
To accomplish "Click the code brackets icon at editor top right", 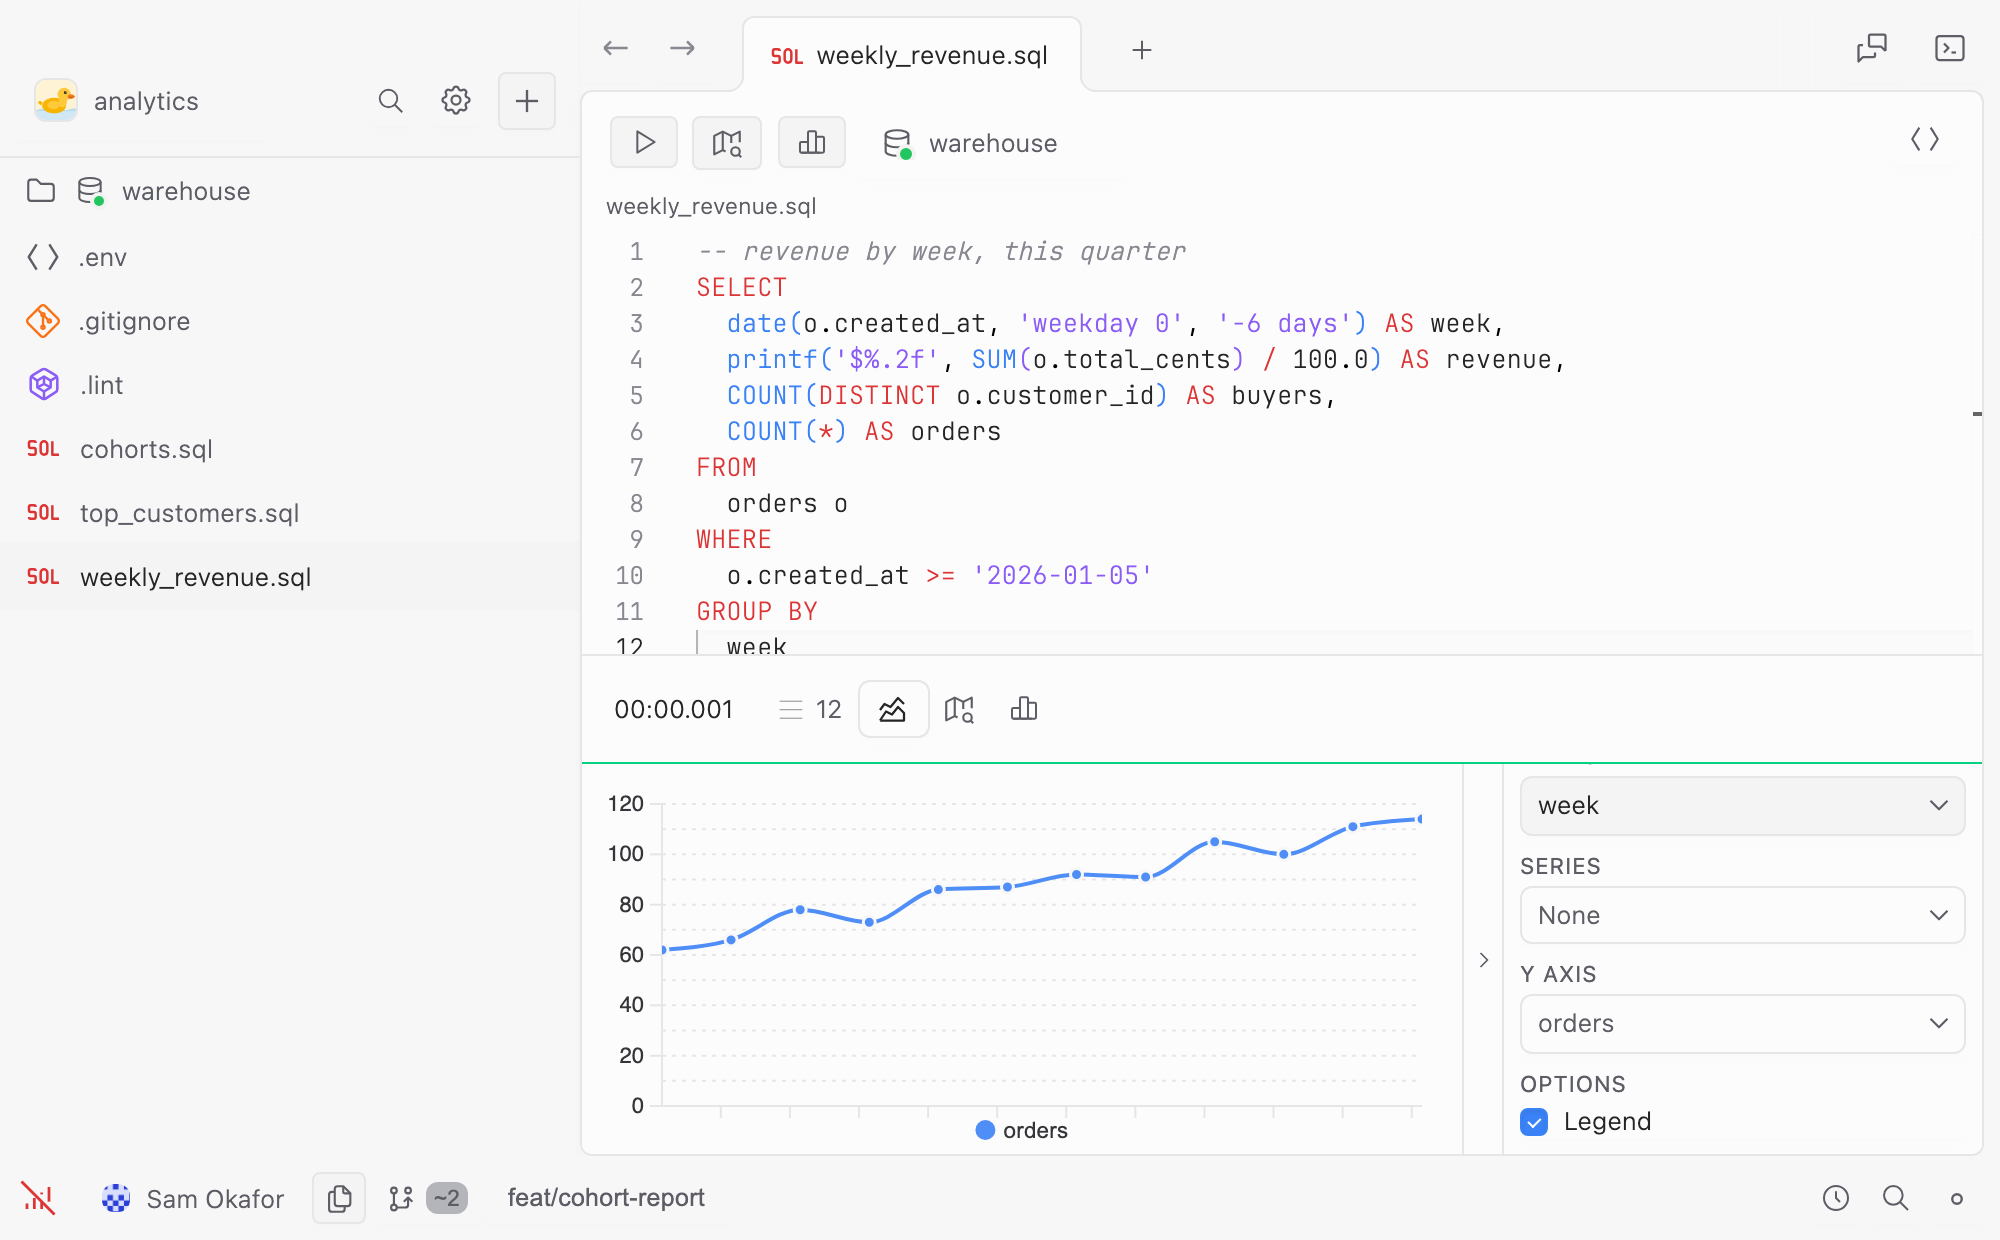I will tap(1925, 139).
